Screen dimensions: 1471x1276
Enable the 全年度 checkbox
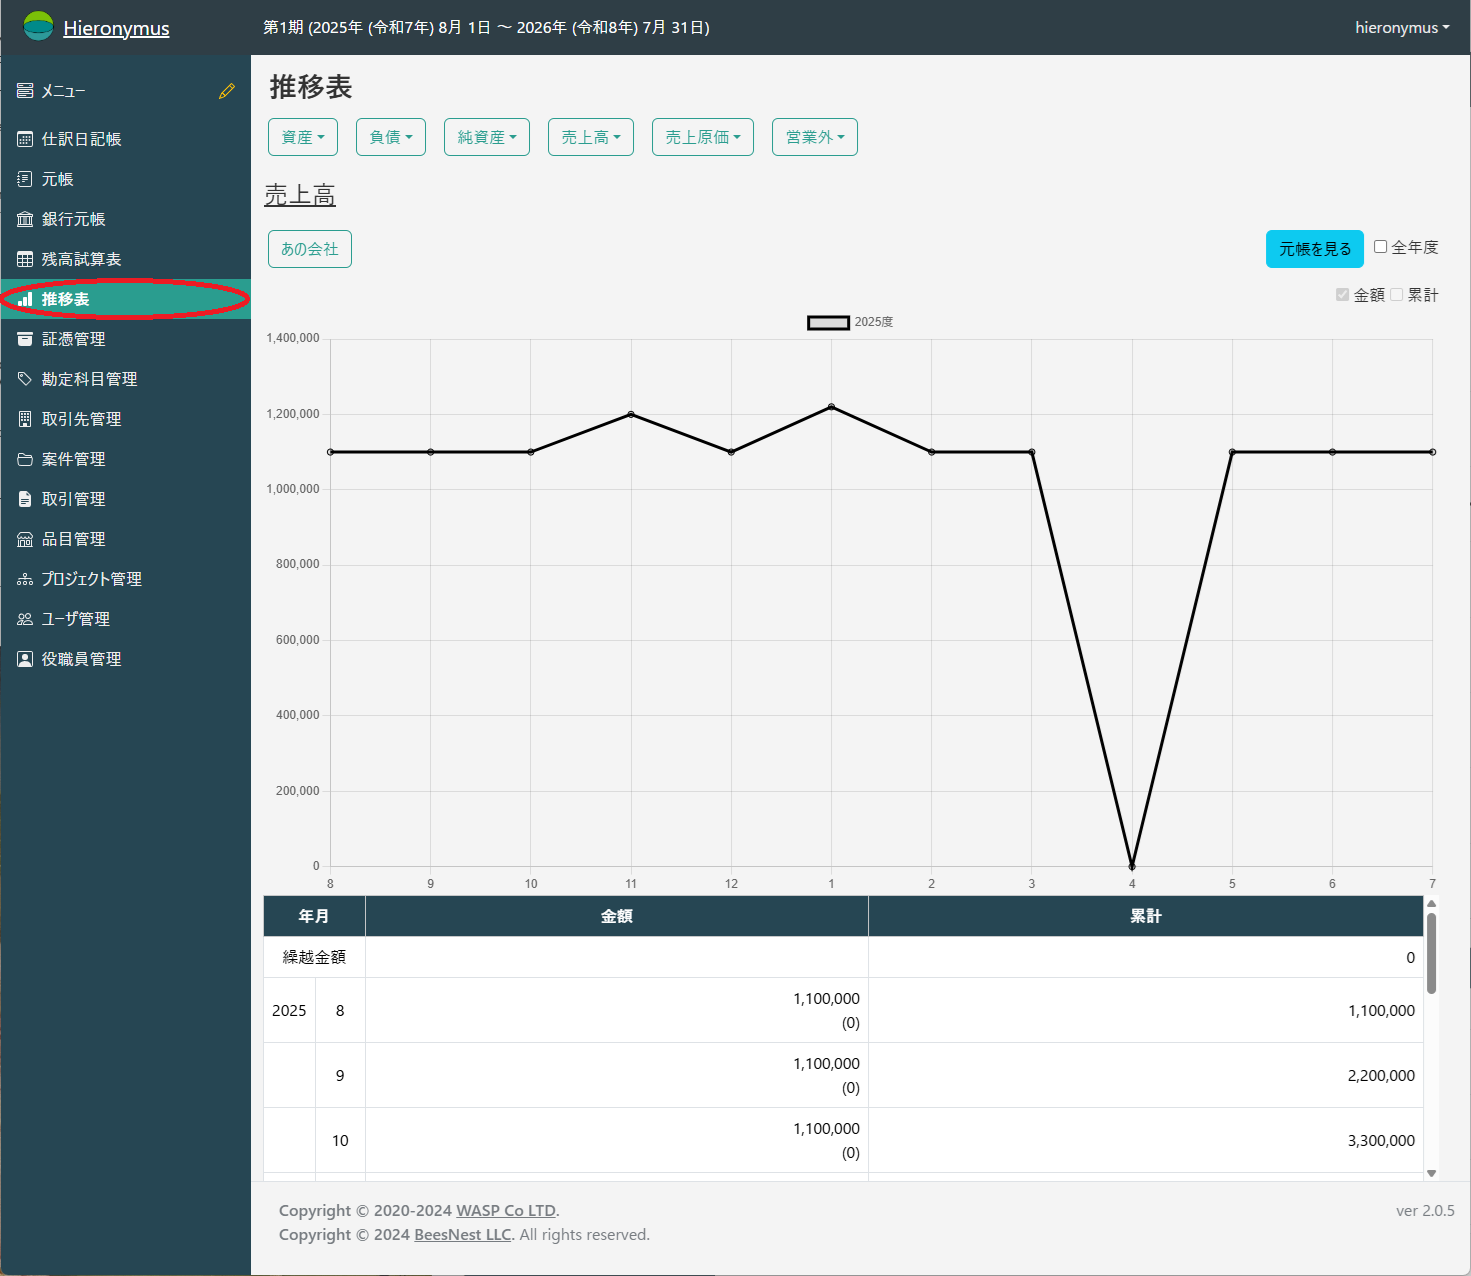click(x=1380, y=247)
